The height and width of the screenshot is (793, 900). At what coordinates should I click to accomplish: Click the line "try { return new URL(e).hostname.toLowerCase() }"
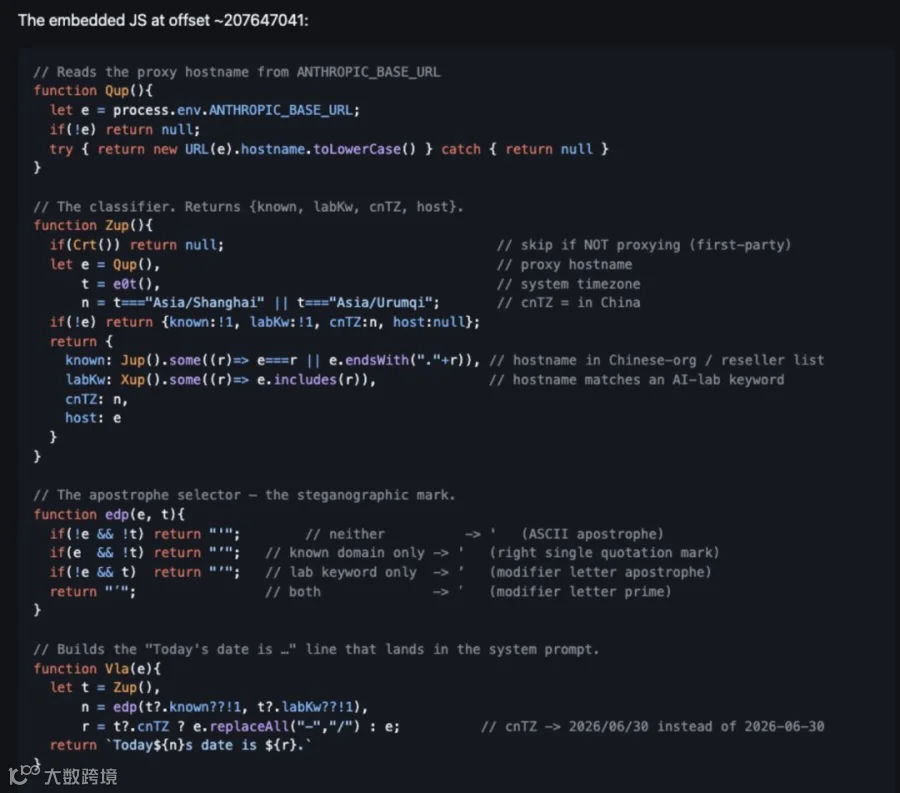tap(241, 149)
